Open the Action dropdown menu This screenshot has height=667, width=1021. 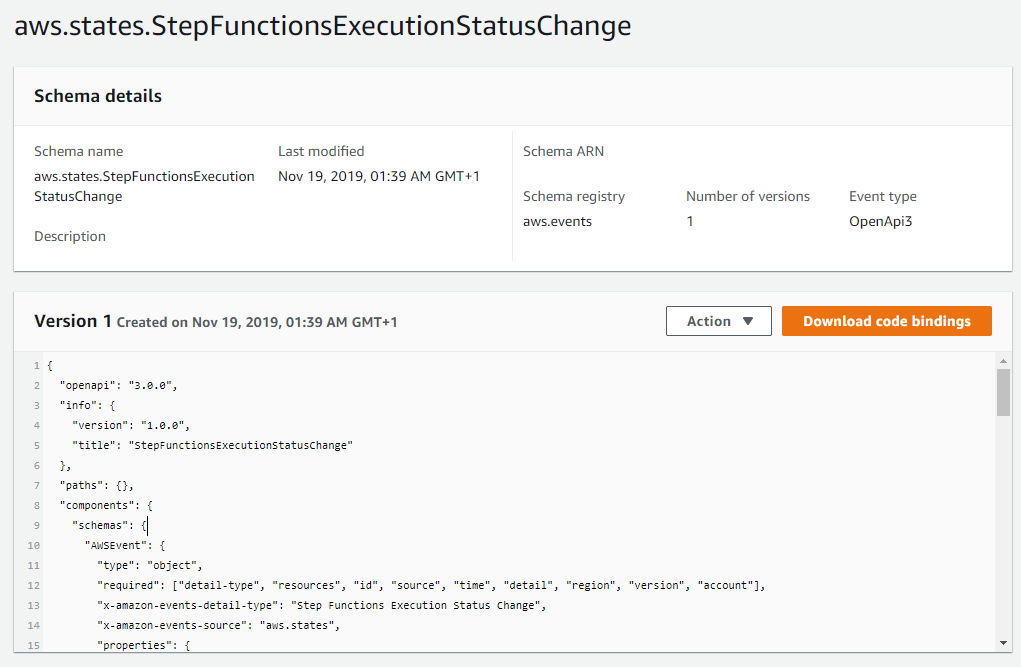[x=718, y=321]
